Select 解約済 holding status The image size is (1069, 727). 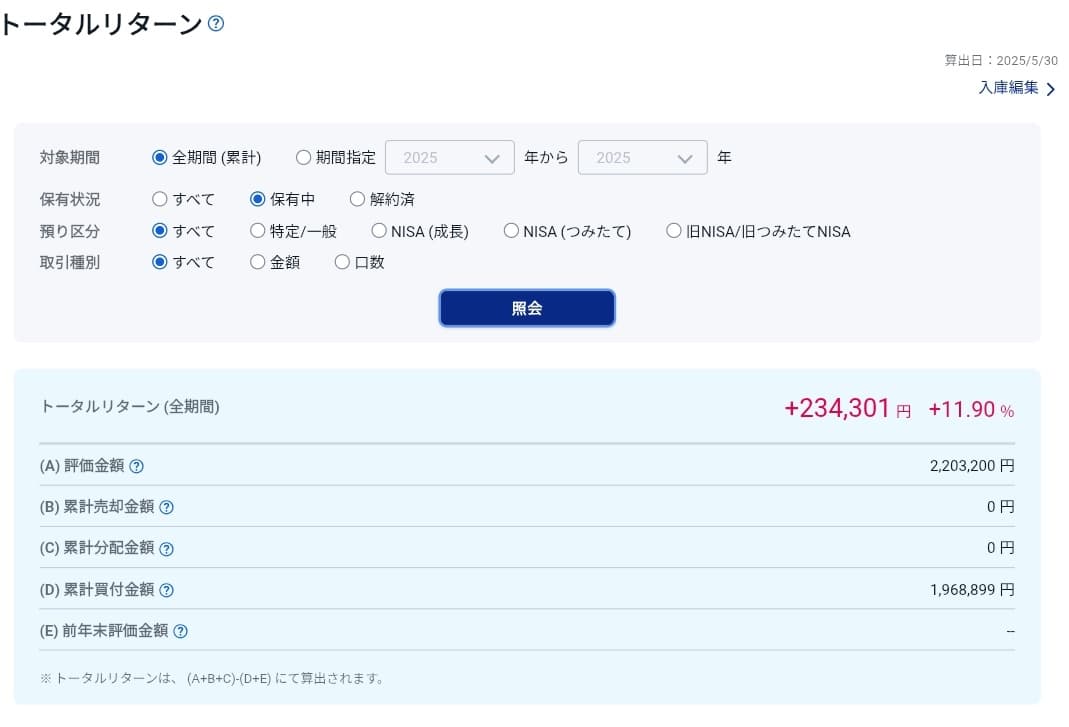358,199
